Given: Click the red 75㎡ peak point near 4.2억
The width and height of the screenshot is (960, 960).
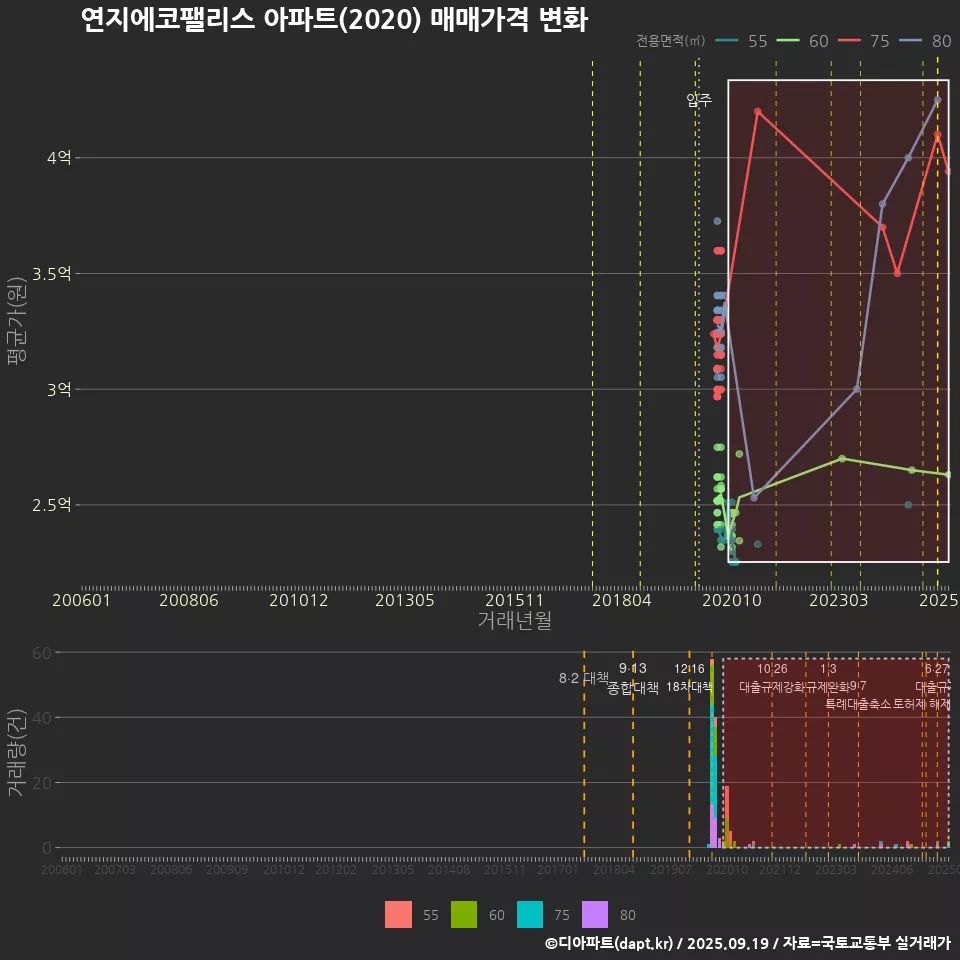Looking at the screenshot, I should 757,111.
